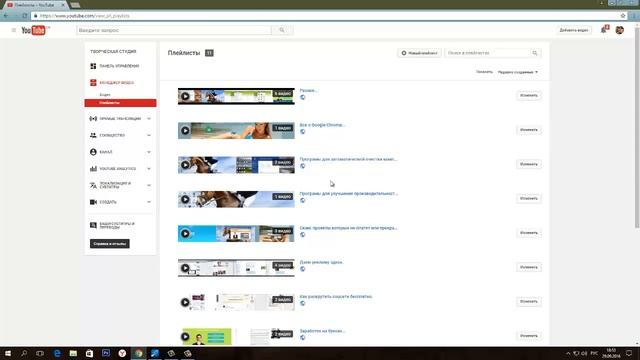Open the playlist sort order dropdown
This screenshot has width=640, height=360.
(x=518, y=72)
